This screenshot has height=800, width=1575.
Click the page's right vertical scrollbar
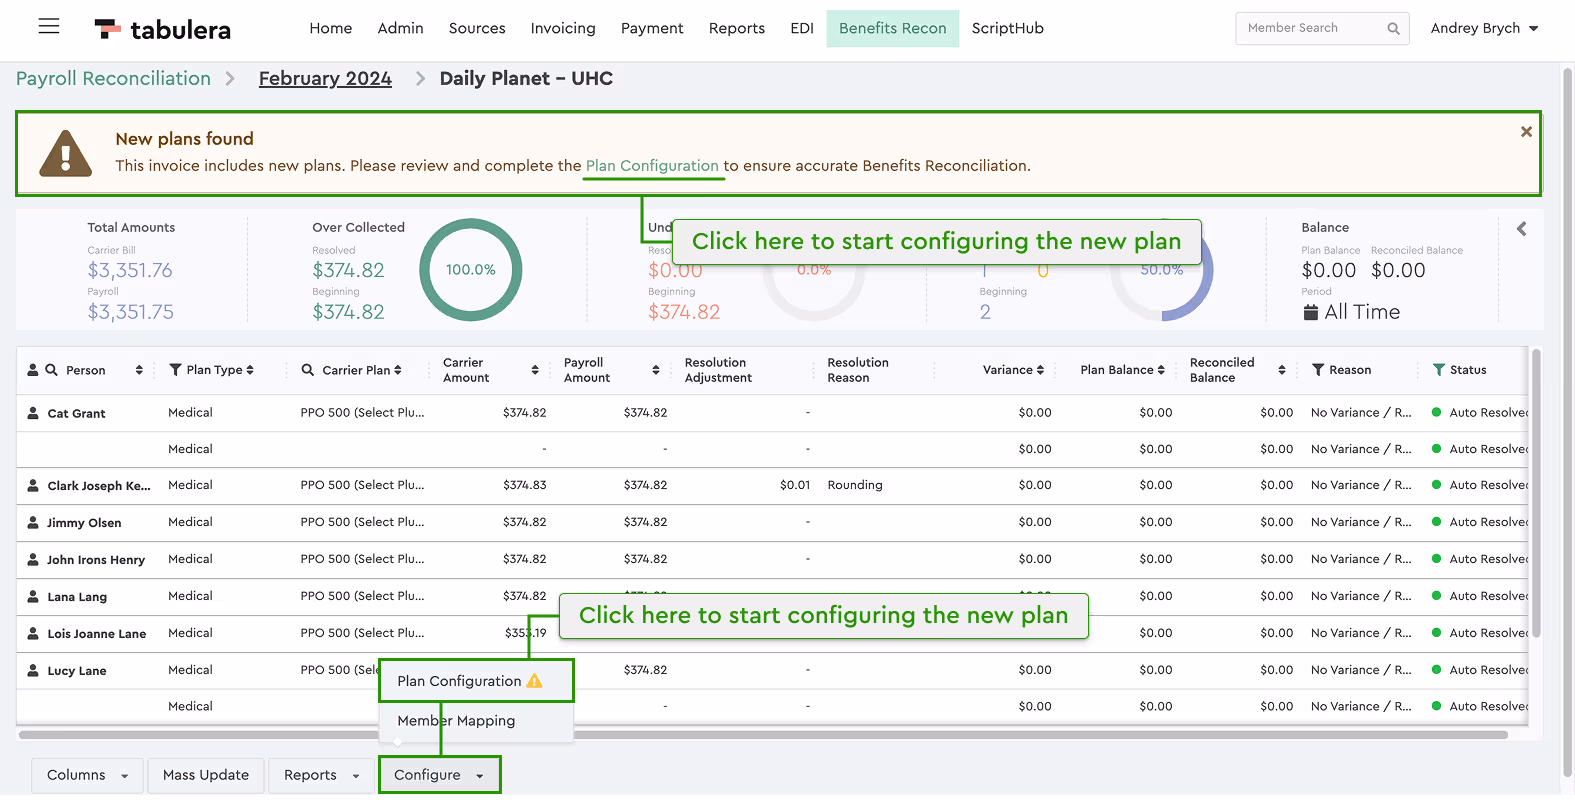click(1567, 420)
